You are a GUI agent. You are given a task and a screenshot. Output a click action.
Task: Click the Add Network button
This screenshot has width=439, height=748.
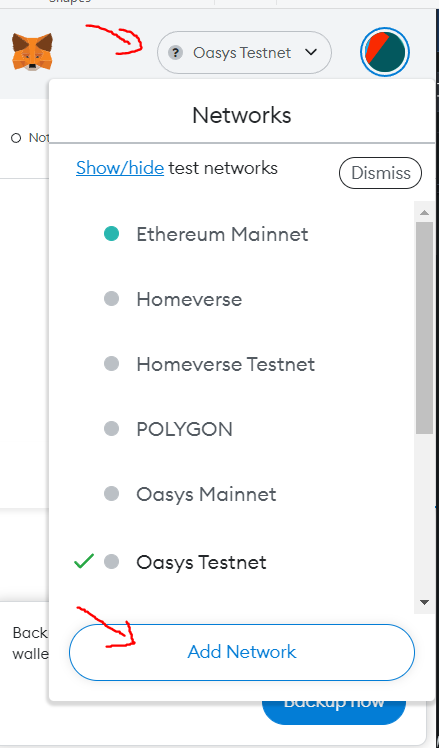coord(242,652)
